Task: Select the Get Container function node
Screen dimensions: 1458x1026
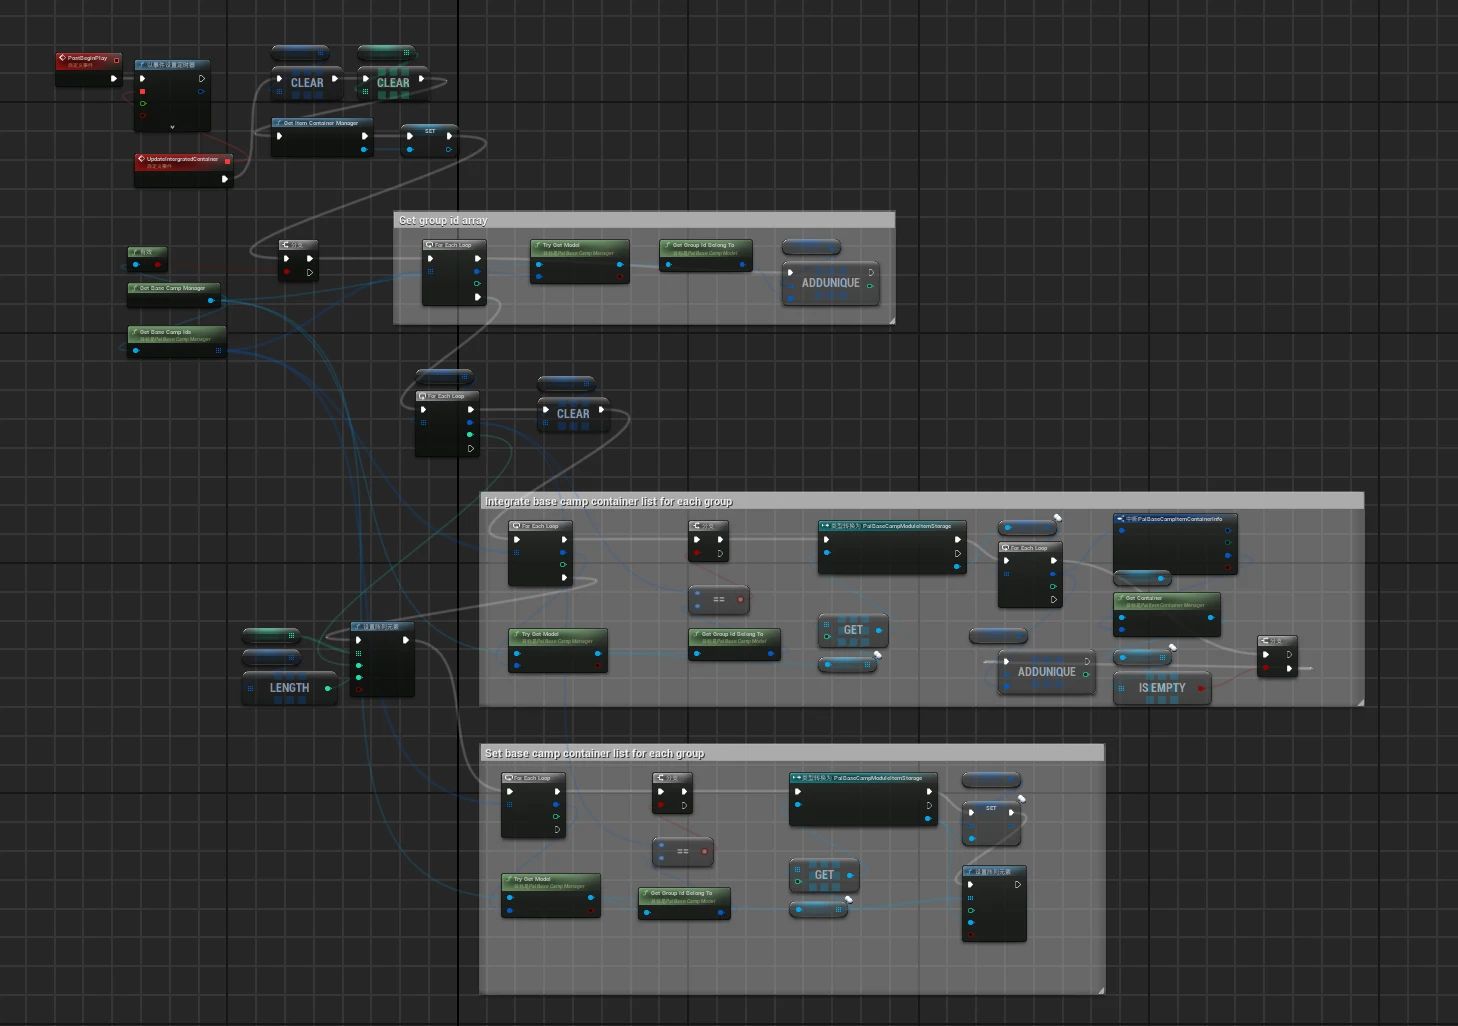Action: (x=1166, y=601)
